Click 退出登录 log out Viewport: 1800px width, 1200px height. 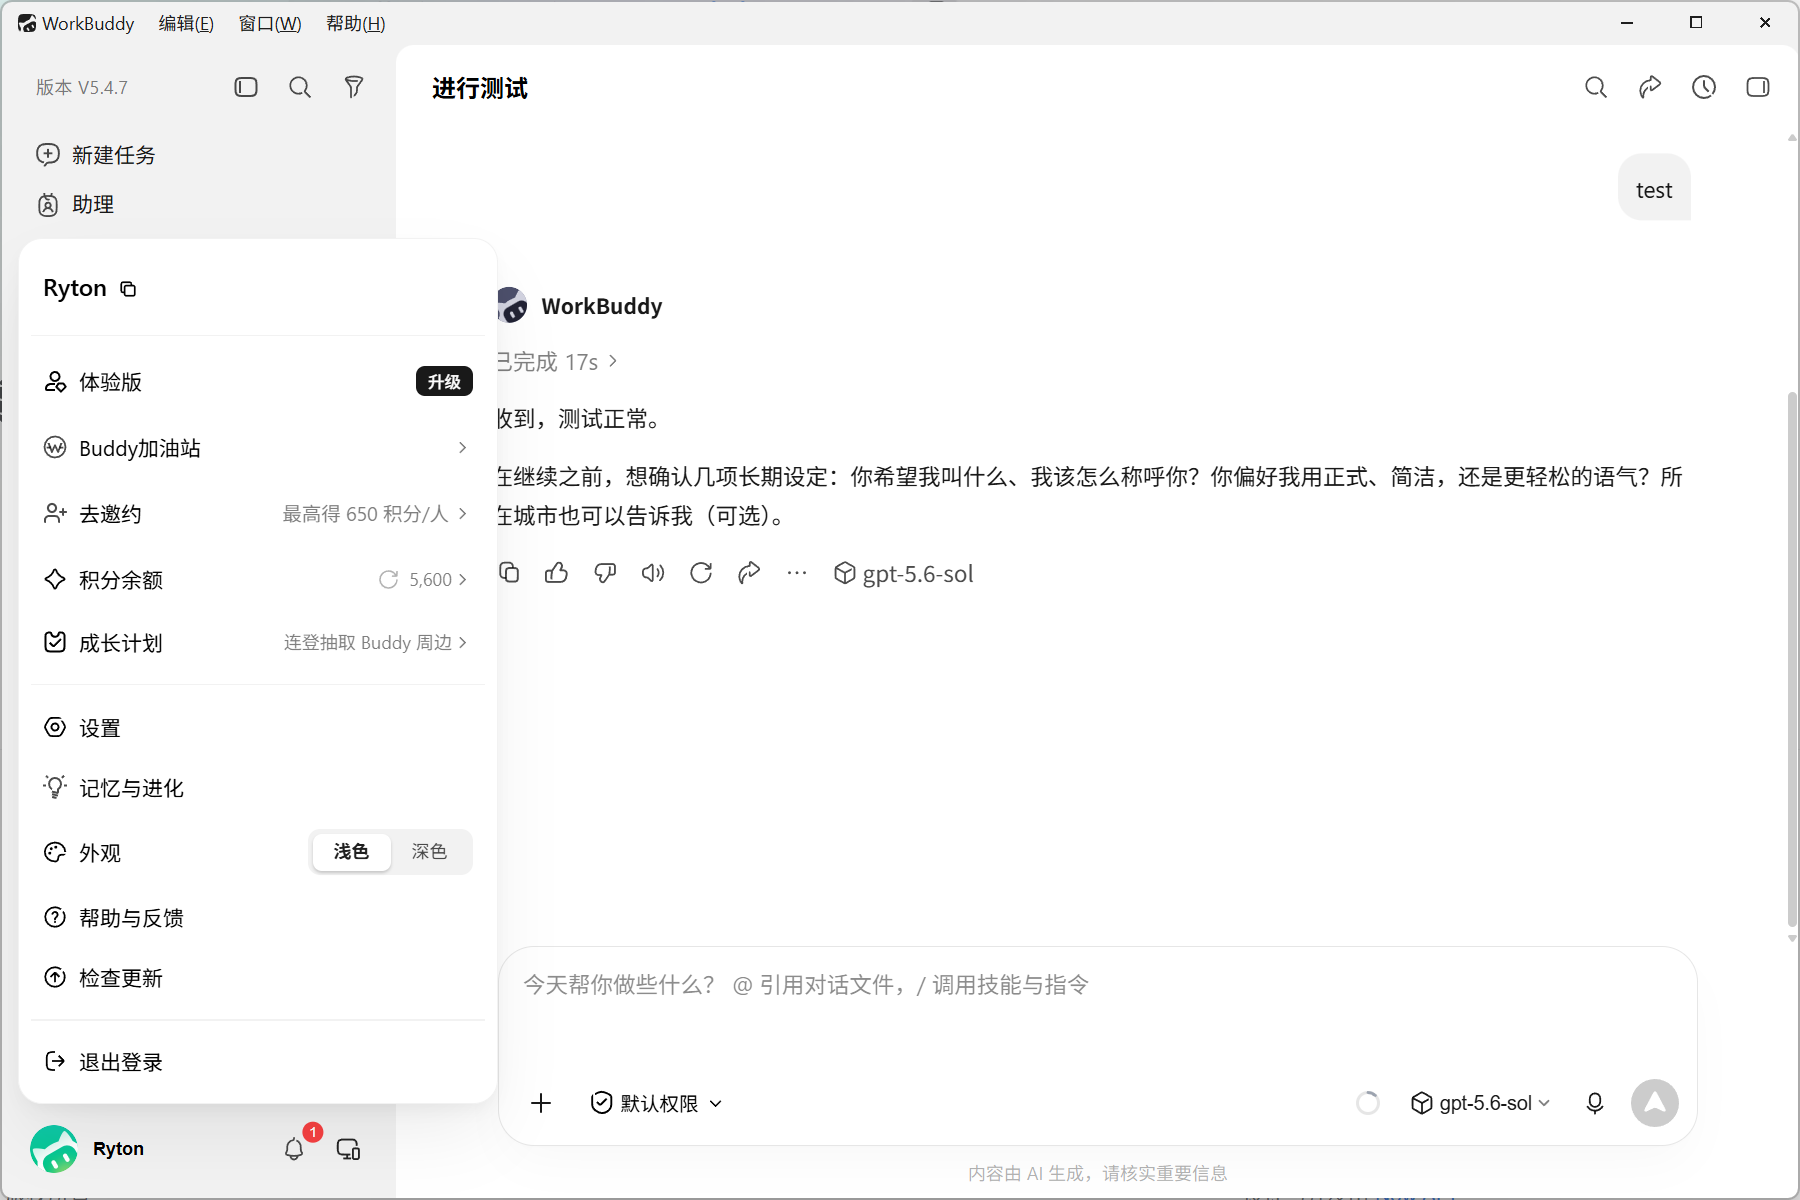[x=257, y=1062]
